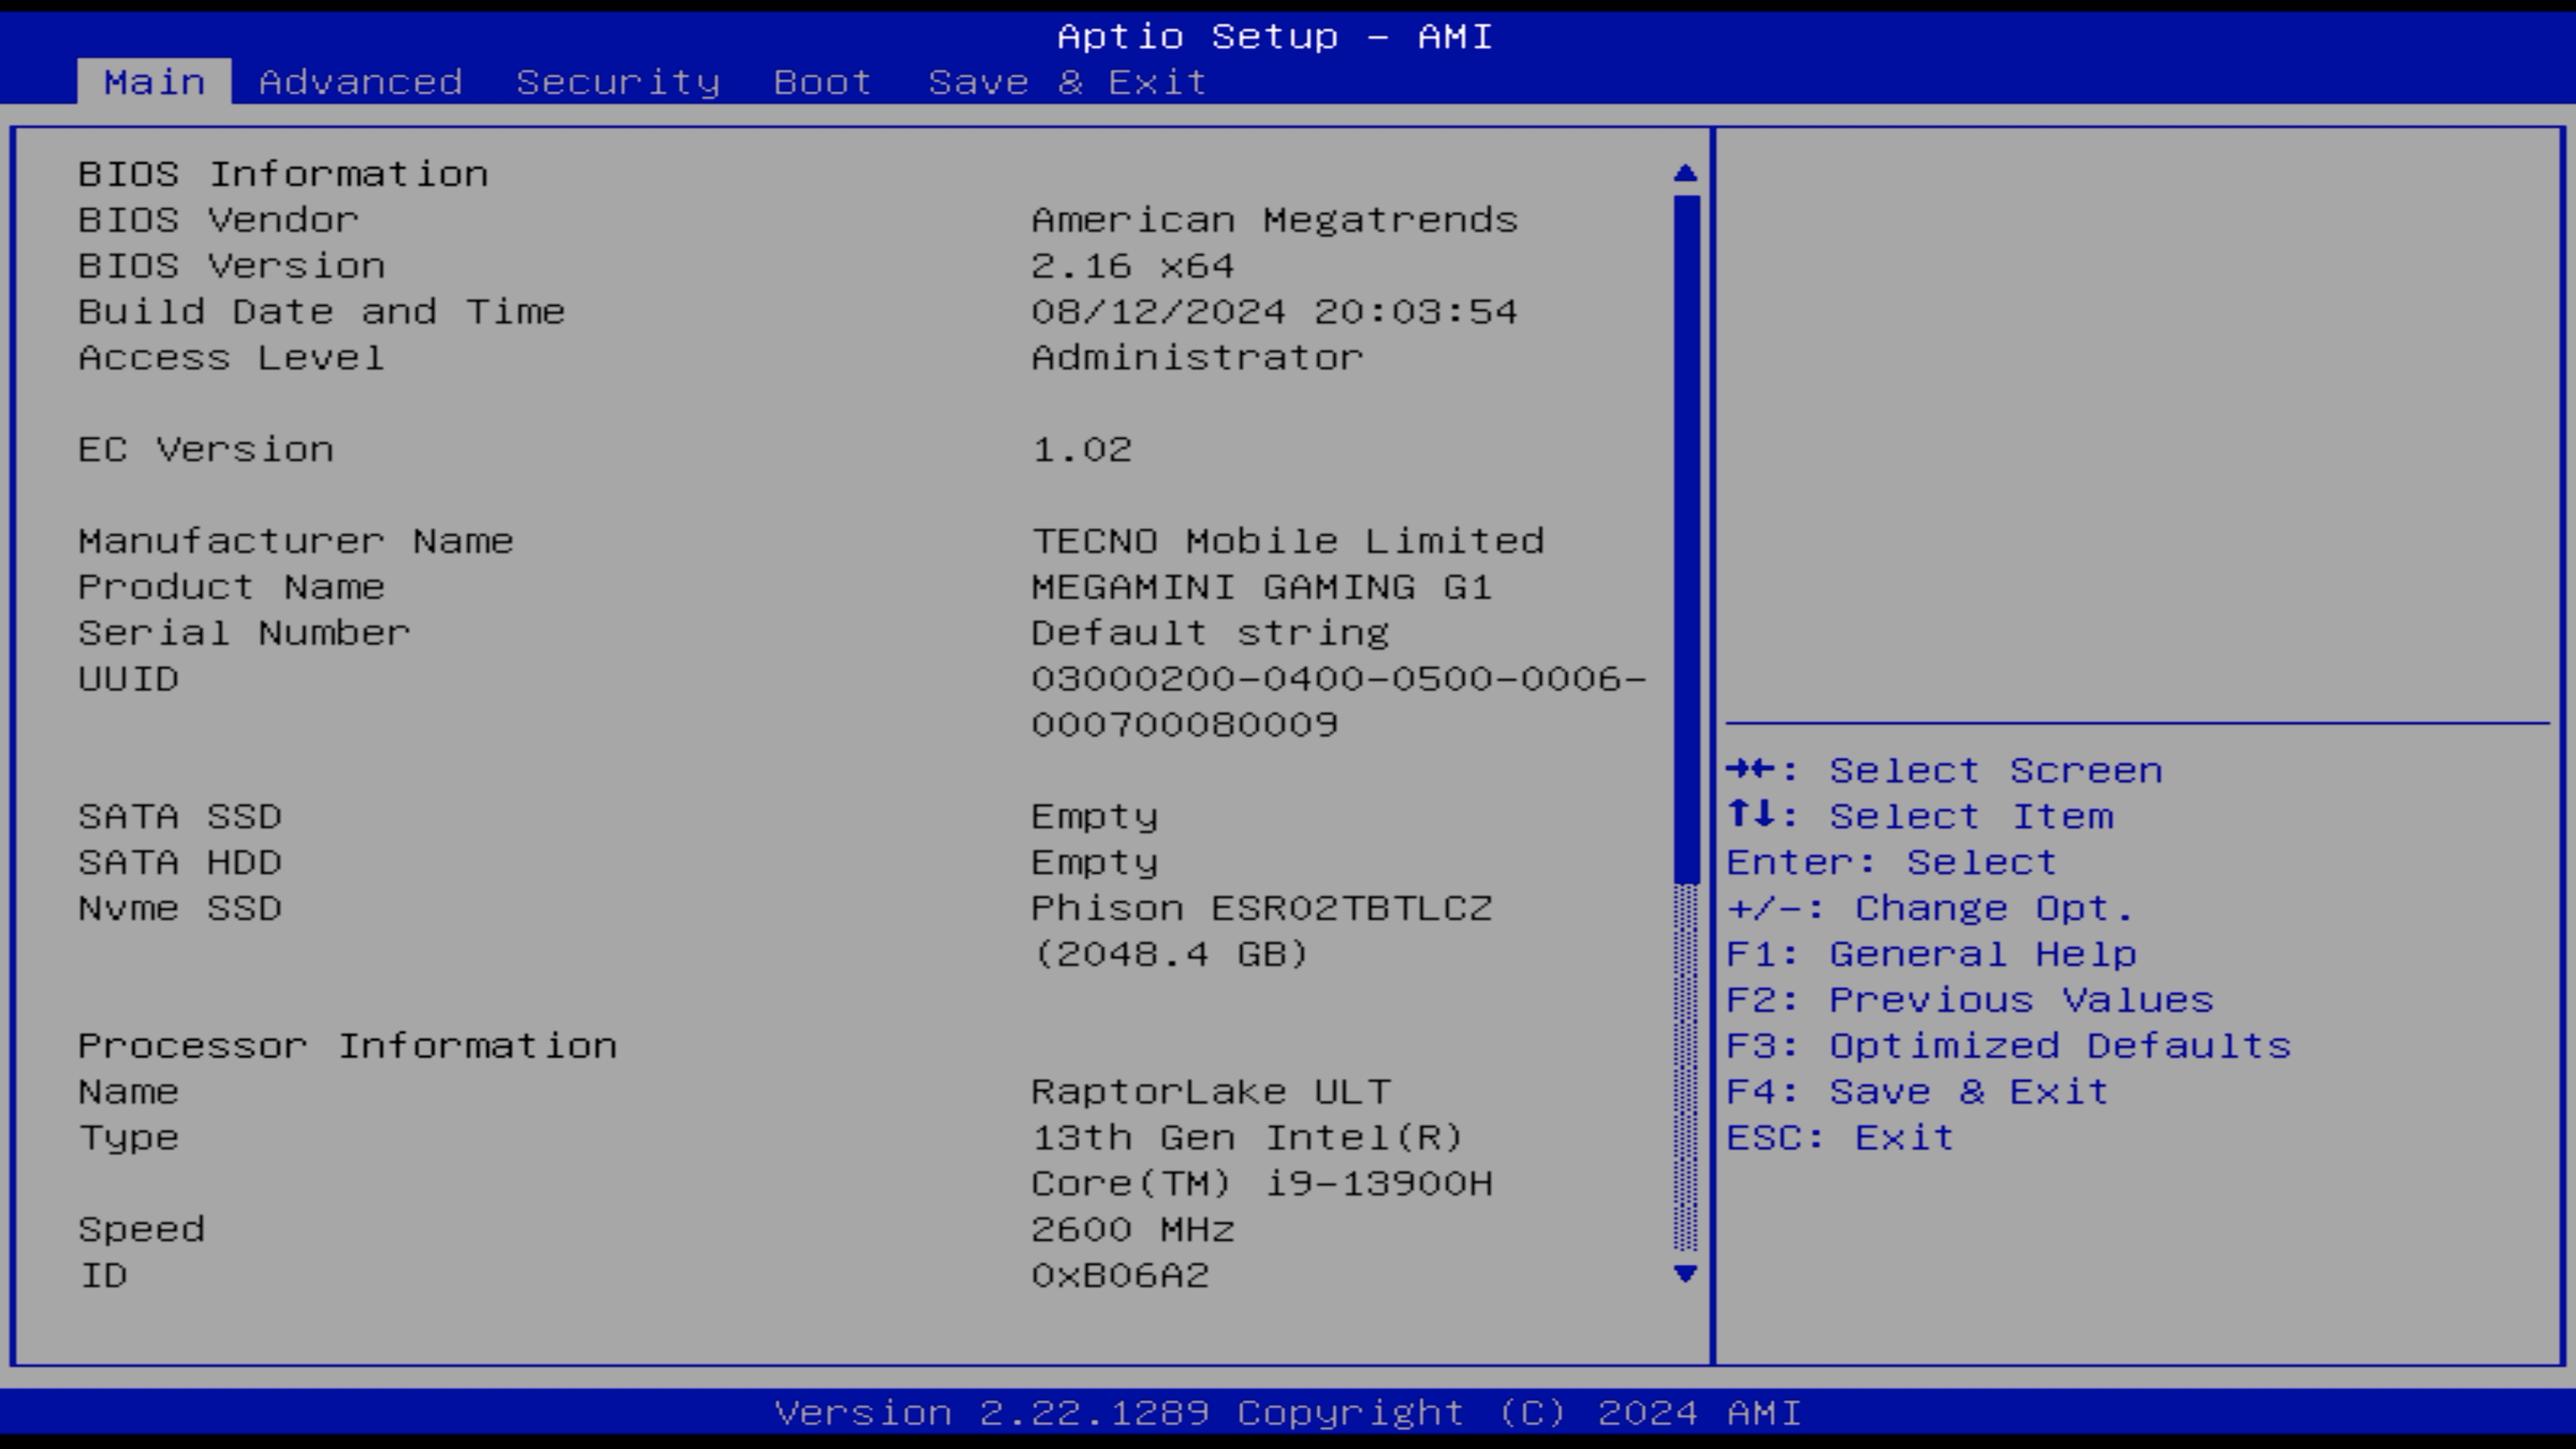Select the Access Level Administrator value
Image resolution: width=2576 pixels, height=1449 pixels.
1197,358
